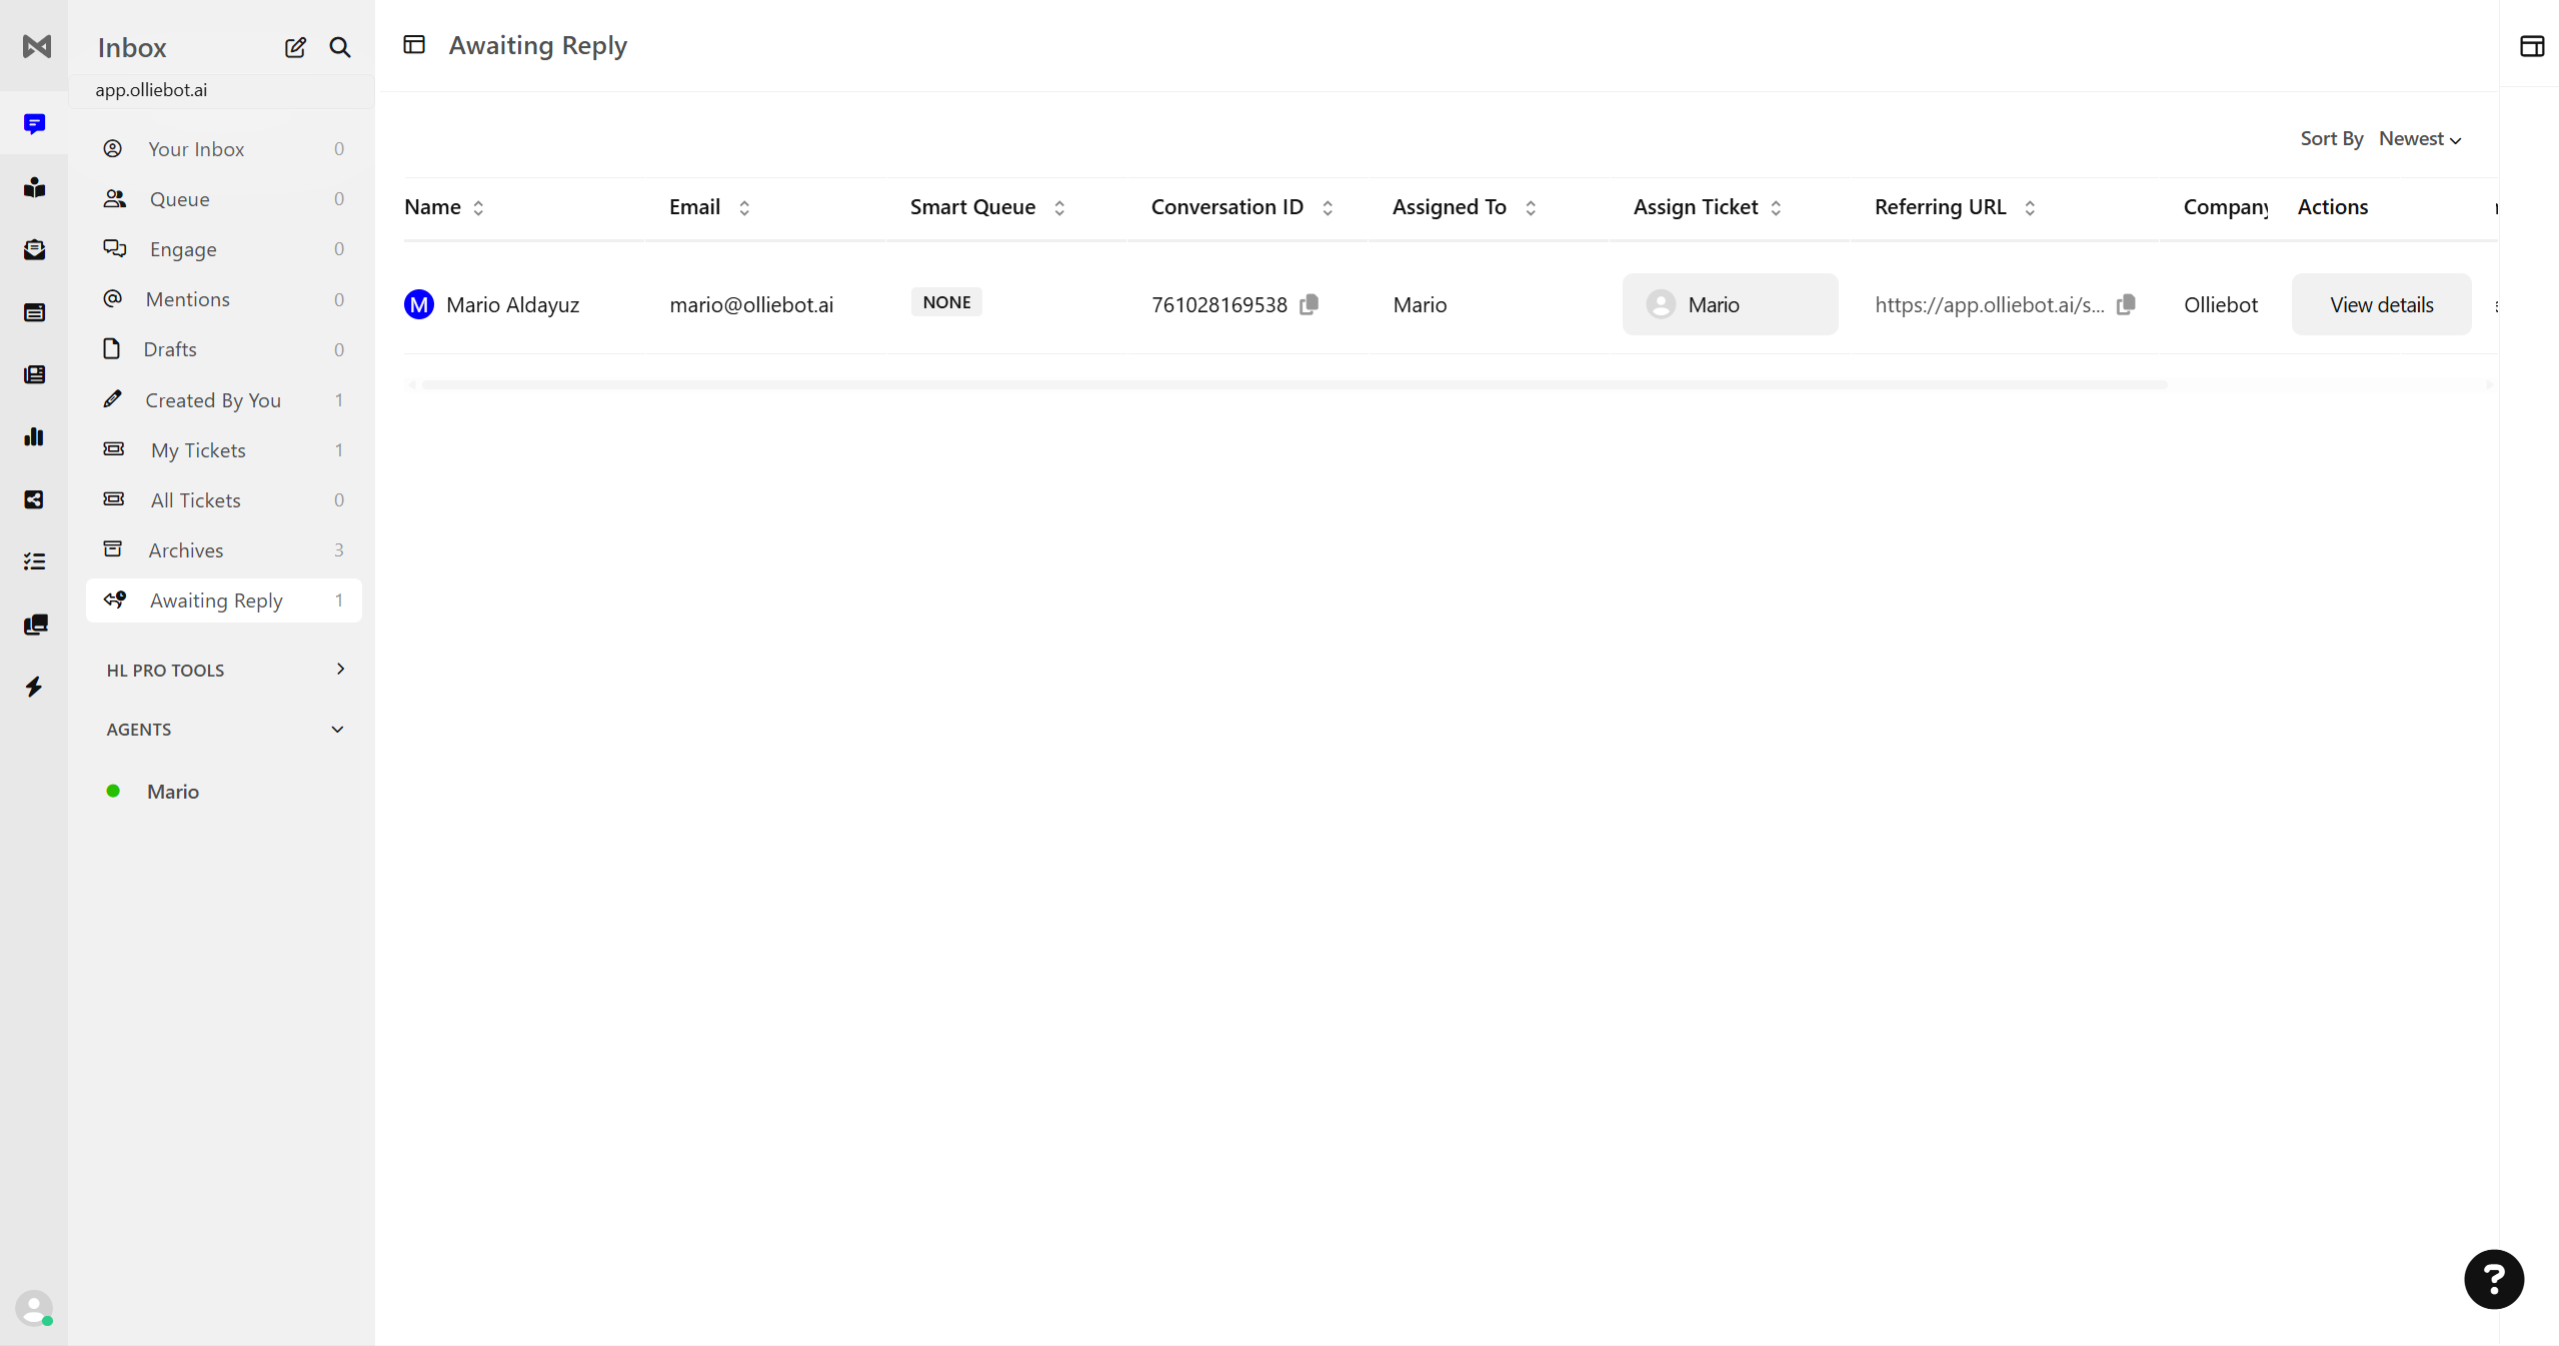Copy the referring URL link
Viewport: 2559px width, 1346px height.
pyautogui.click(x=2126, y=304)
